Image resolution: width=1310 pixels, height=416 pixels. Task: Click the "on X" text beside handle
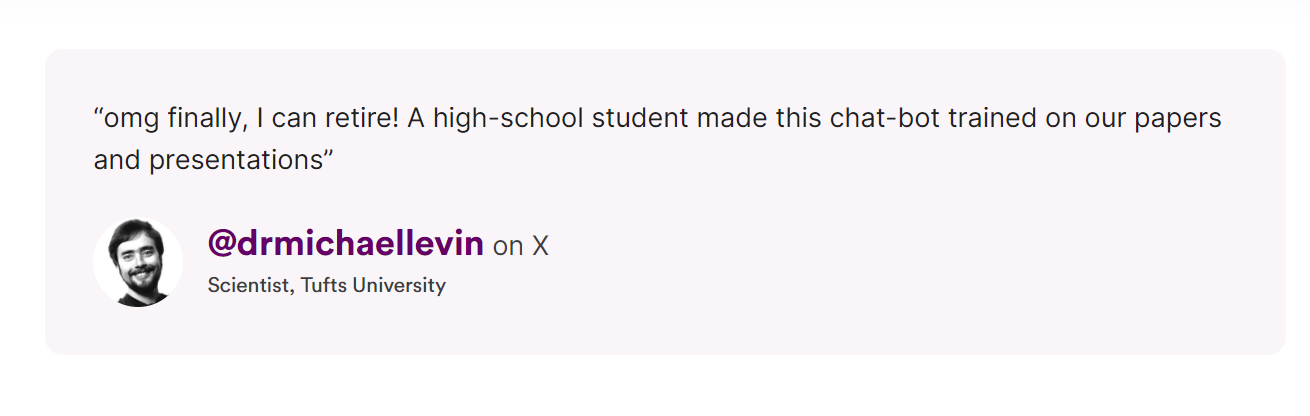520,245
